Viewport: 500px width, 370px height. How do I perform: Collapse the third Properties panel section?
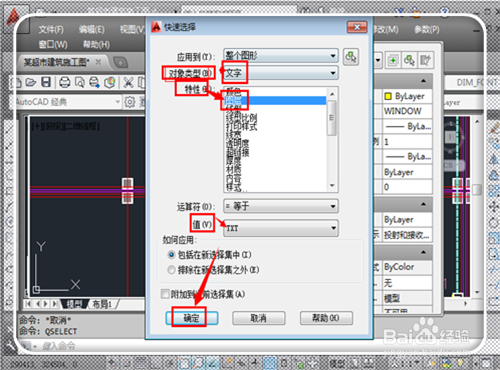point(423,252)
